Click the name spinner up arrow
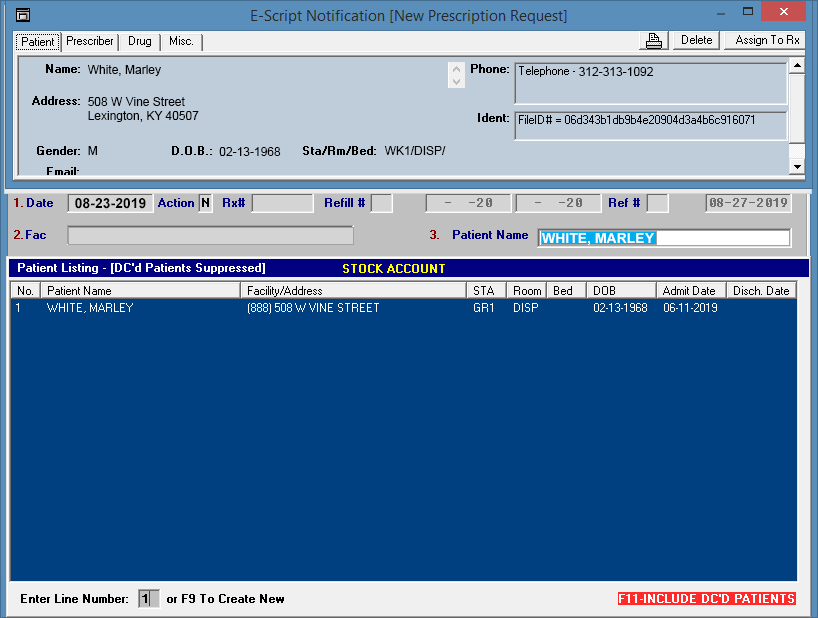The image size is (818, 618). pos(457,69)
